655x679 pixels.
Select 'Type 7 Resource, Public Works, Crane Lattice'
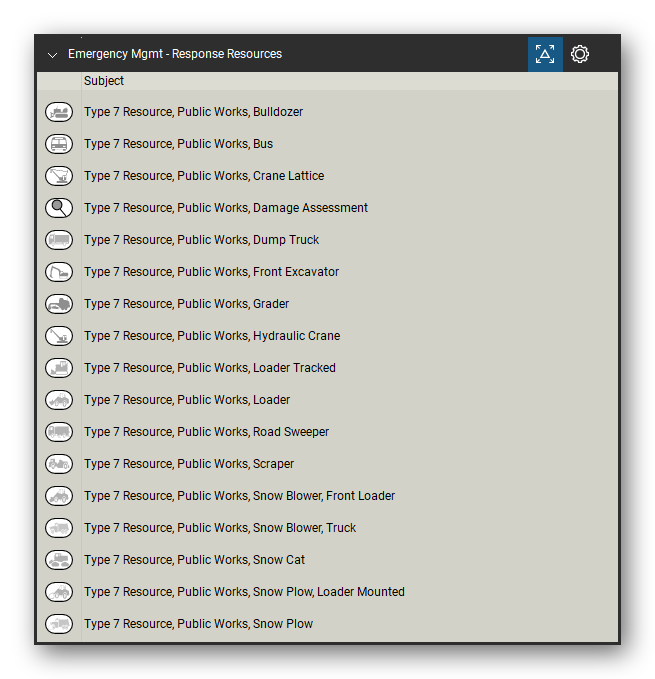pyautogui.click(x=204, y=176)
